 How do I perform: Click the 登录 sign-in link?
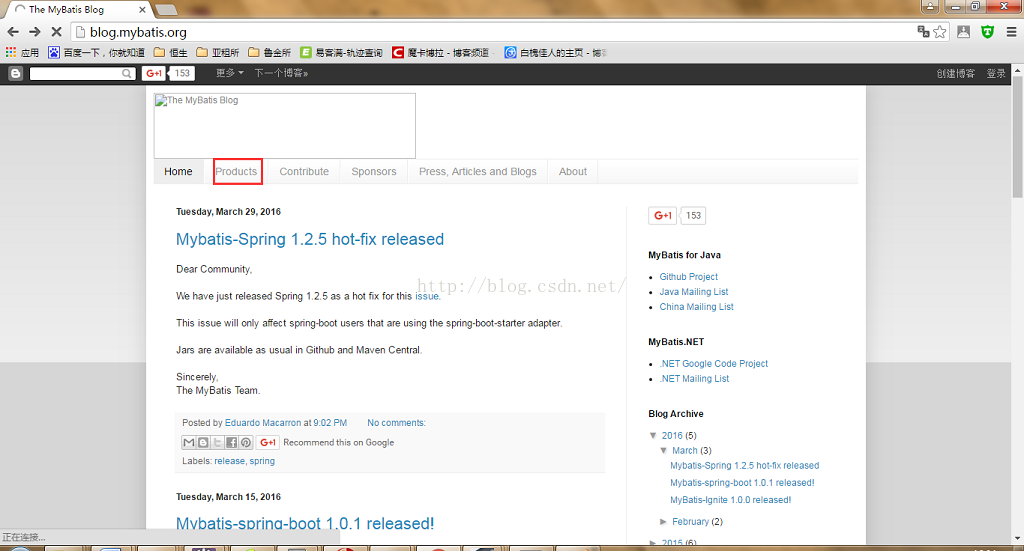tap(996, 74)
